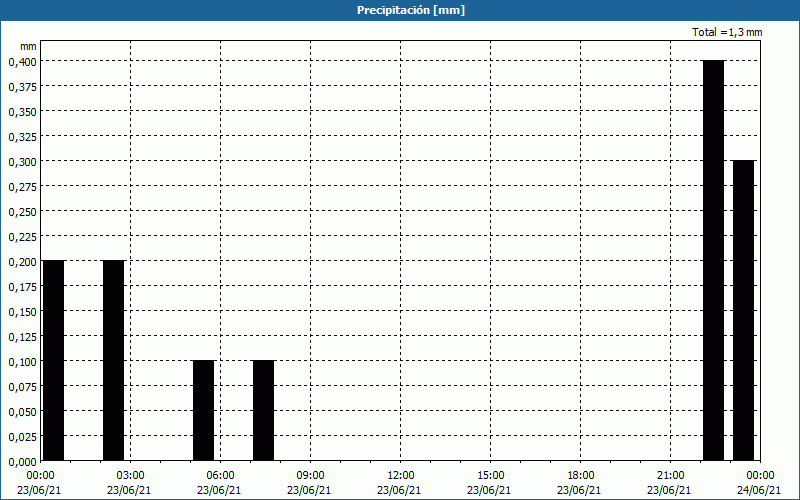Select the 0,225 y-axis label
Image resolution: width=800 pixels, height=500 pixels.
click(x=22, y=237)
